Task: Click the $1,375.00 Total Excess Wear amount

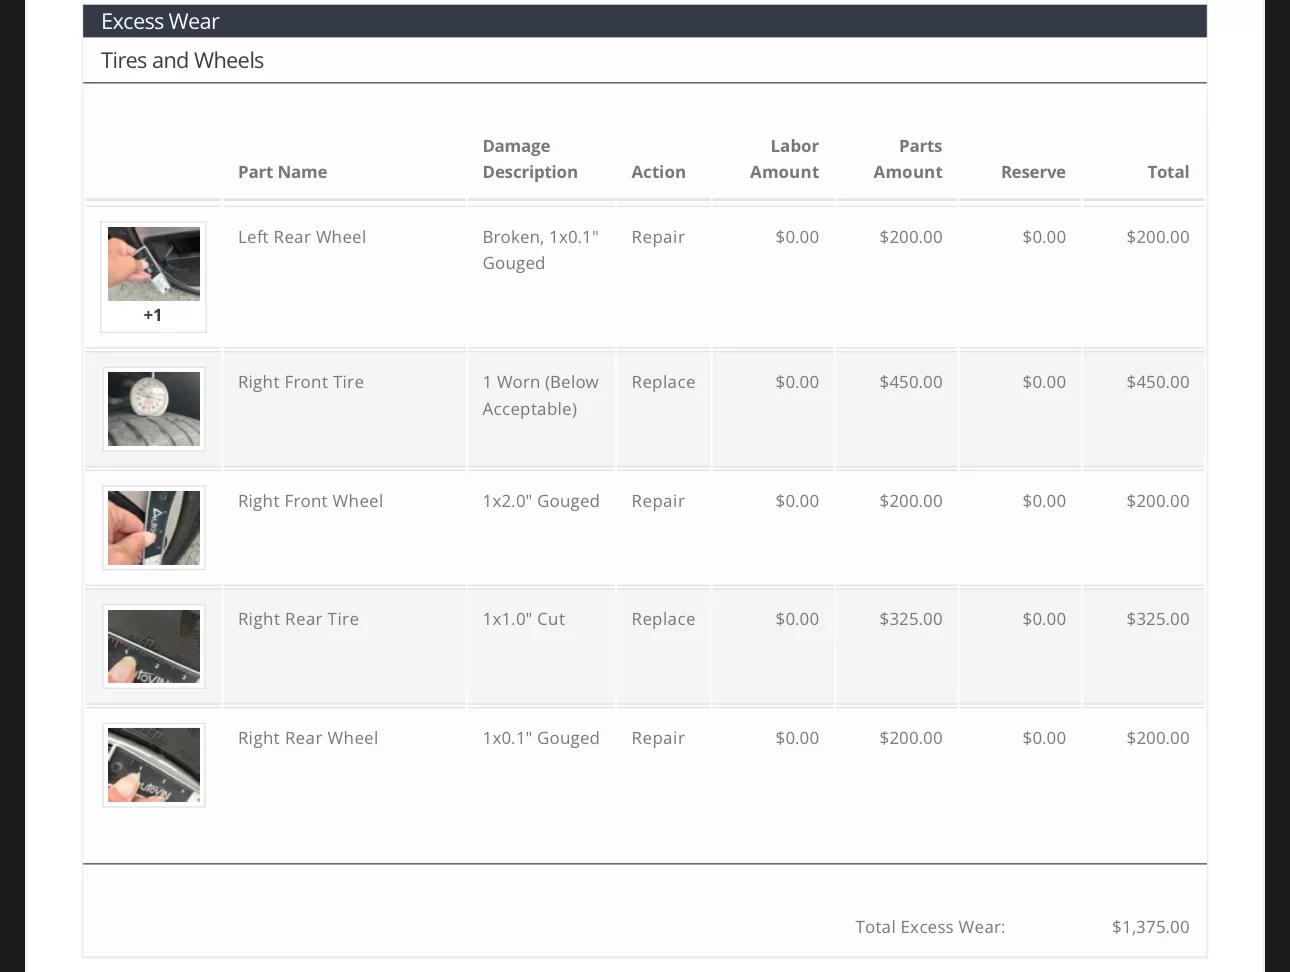Action: 1151,927
